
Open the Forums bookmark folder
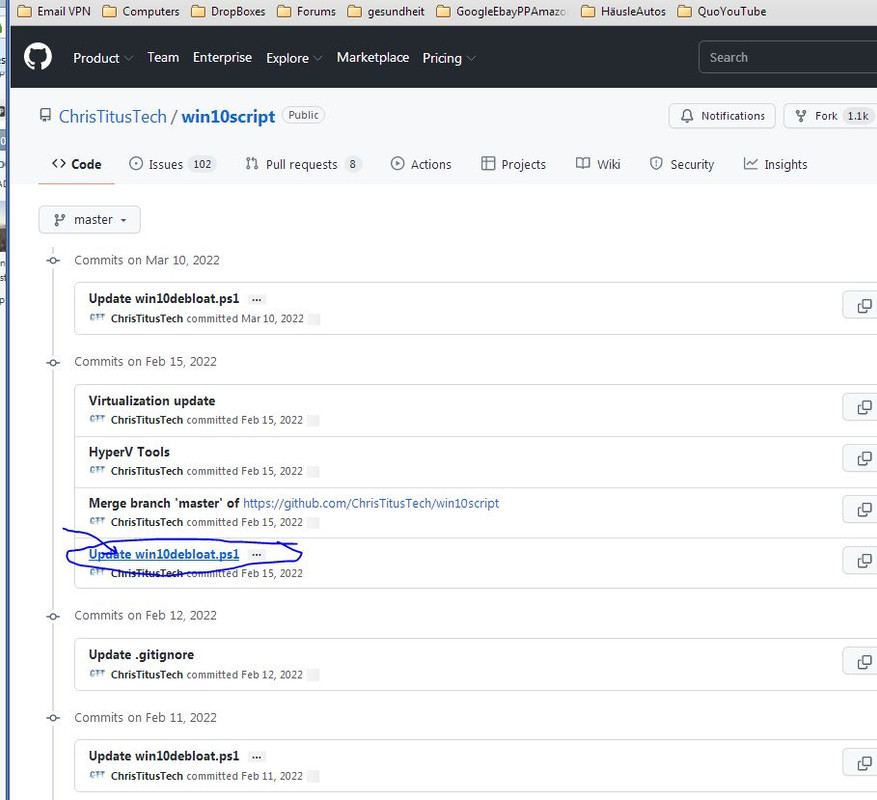(307, 11)
